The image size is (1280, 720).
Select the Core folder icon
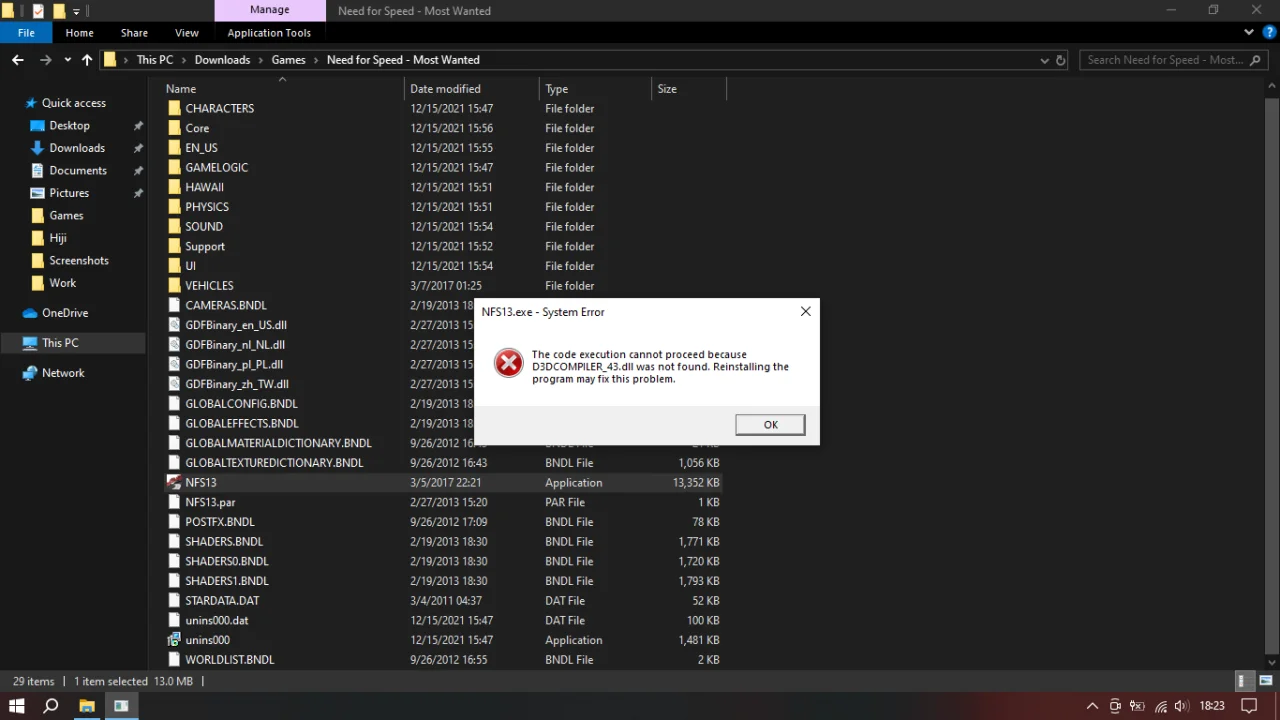click(x=174, y=128)
